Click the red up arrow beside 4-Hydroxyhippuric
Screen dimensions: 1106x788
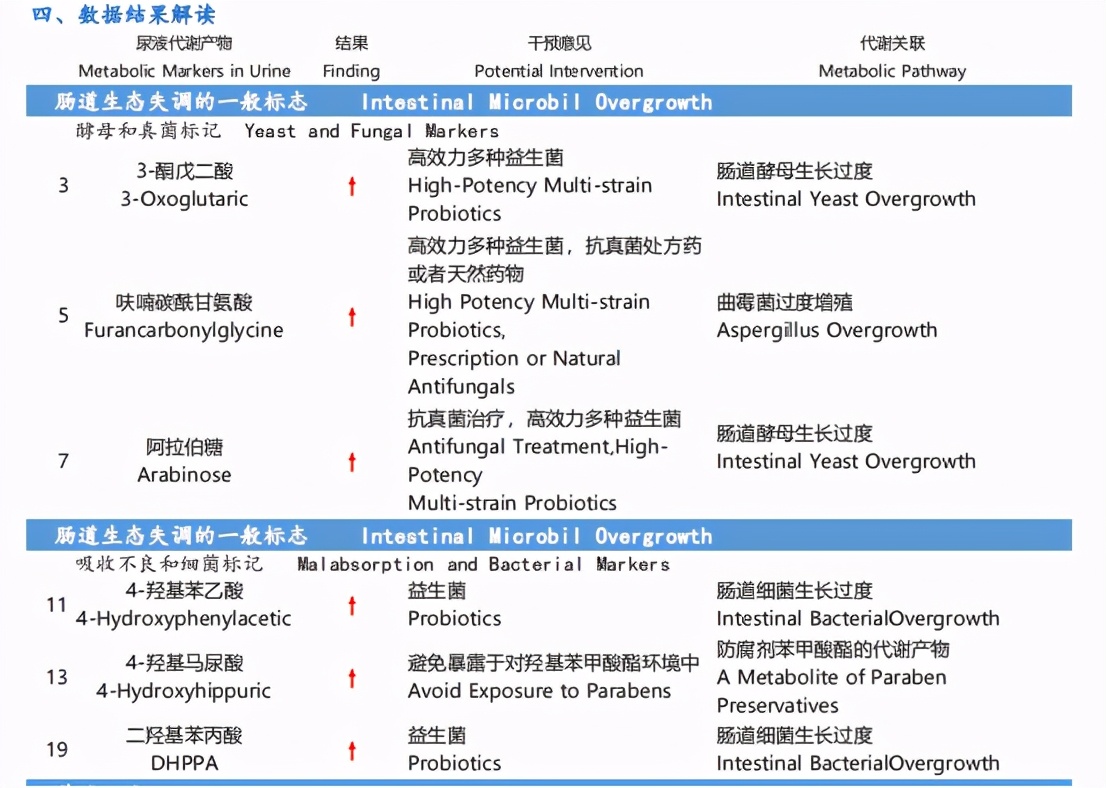click(352, 677)
